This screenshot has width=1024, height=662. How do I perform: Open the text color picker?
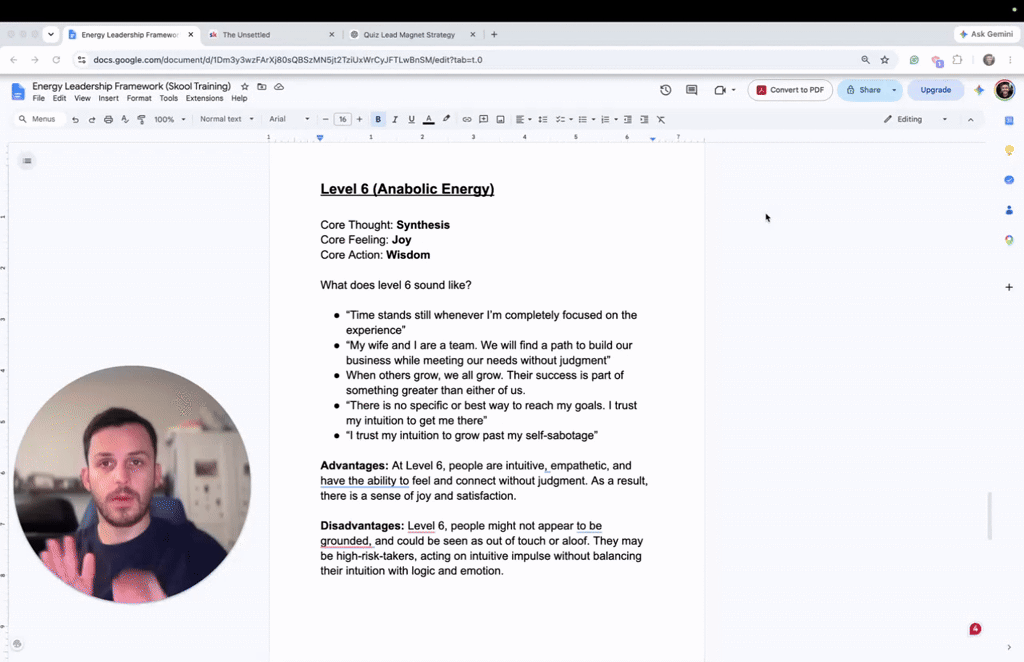click(x=428, y=119)
